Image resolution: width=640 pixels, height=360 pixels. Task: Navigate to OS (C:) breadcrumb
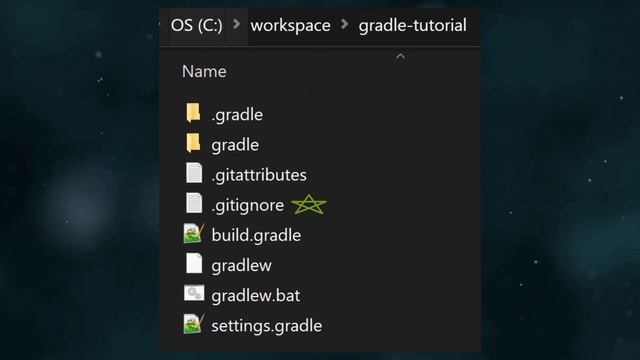197,25
